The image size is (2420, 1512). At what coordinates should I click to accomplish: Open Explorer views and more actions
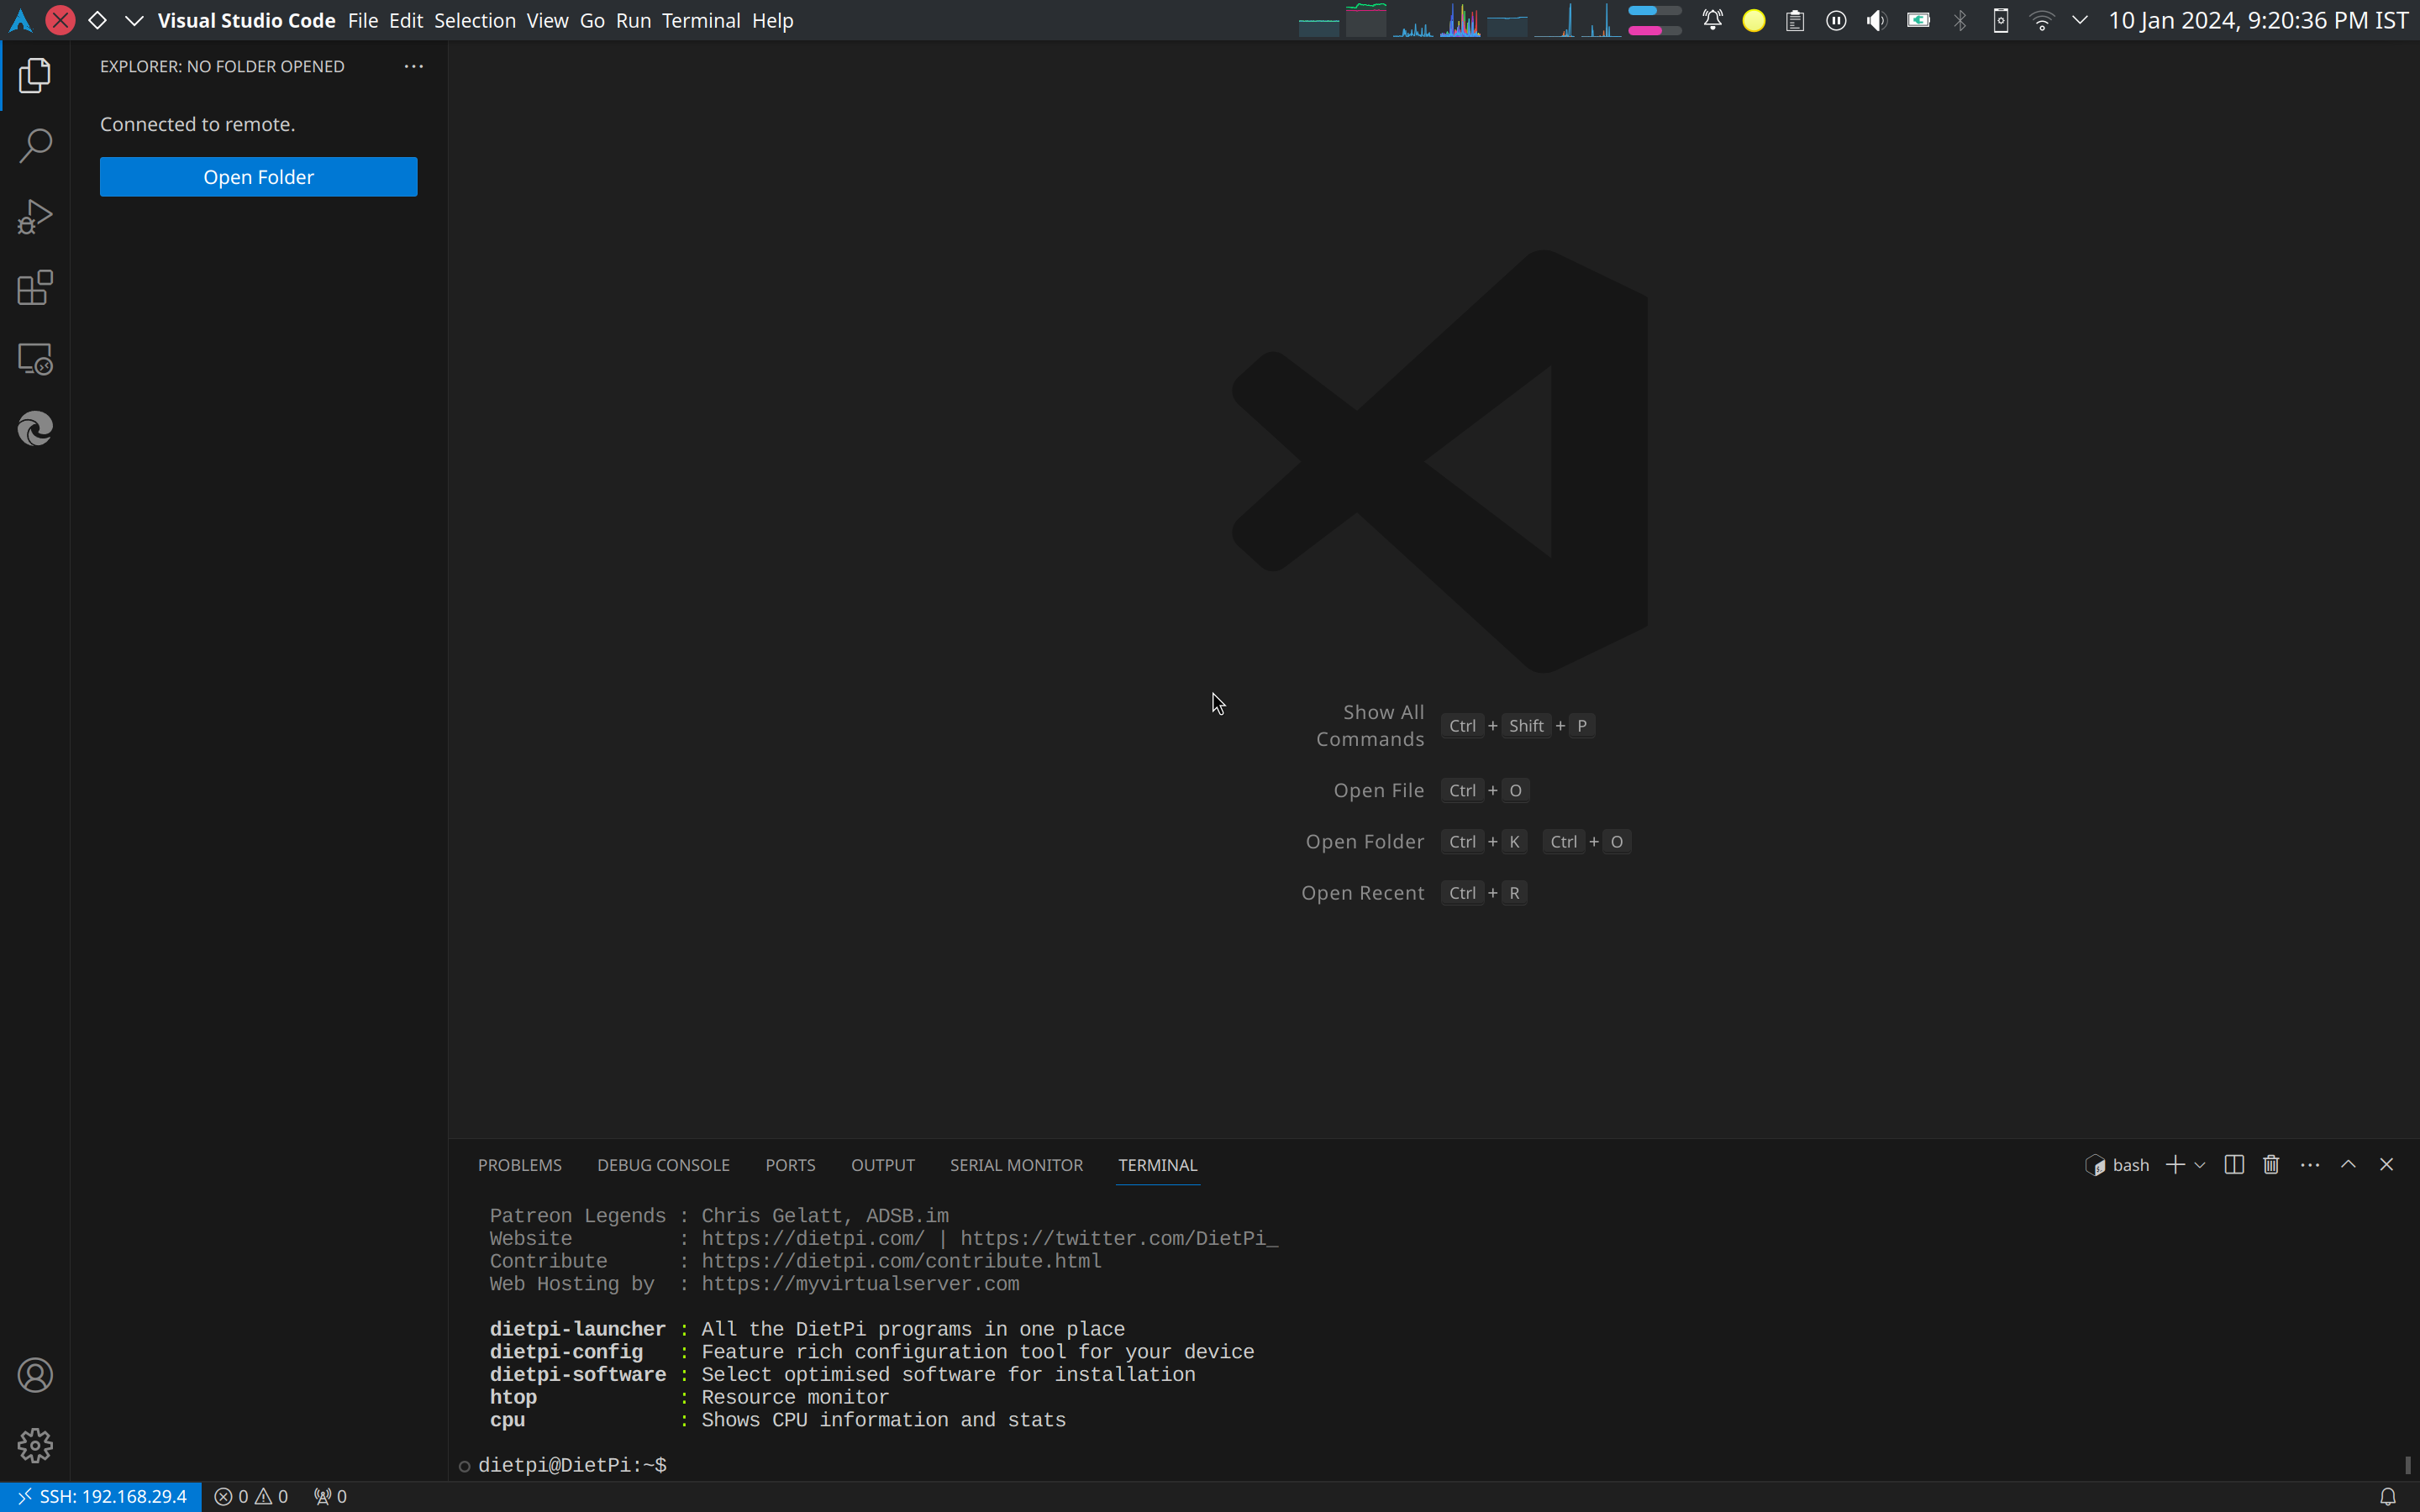pos(413,66)
